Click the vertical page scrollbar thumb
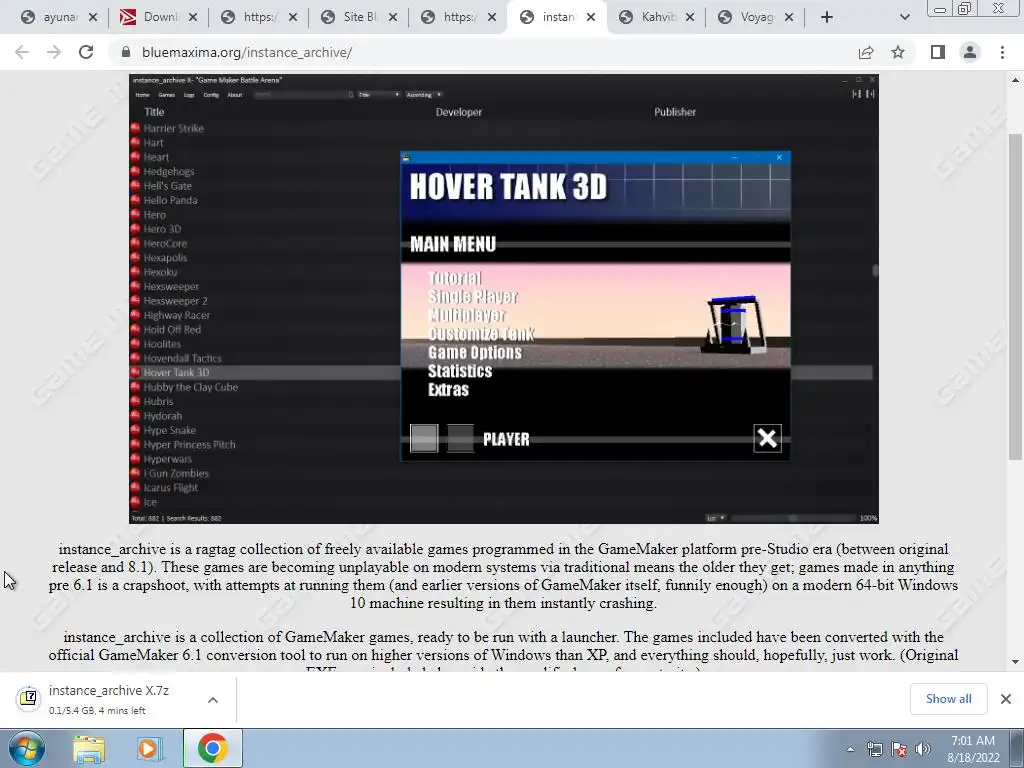This screenshot has height=768, width=1024. (1015, 296)
